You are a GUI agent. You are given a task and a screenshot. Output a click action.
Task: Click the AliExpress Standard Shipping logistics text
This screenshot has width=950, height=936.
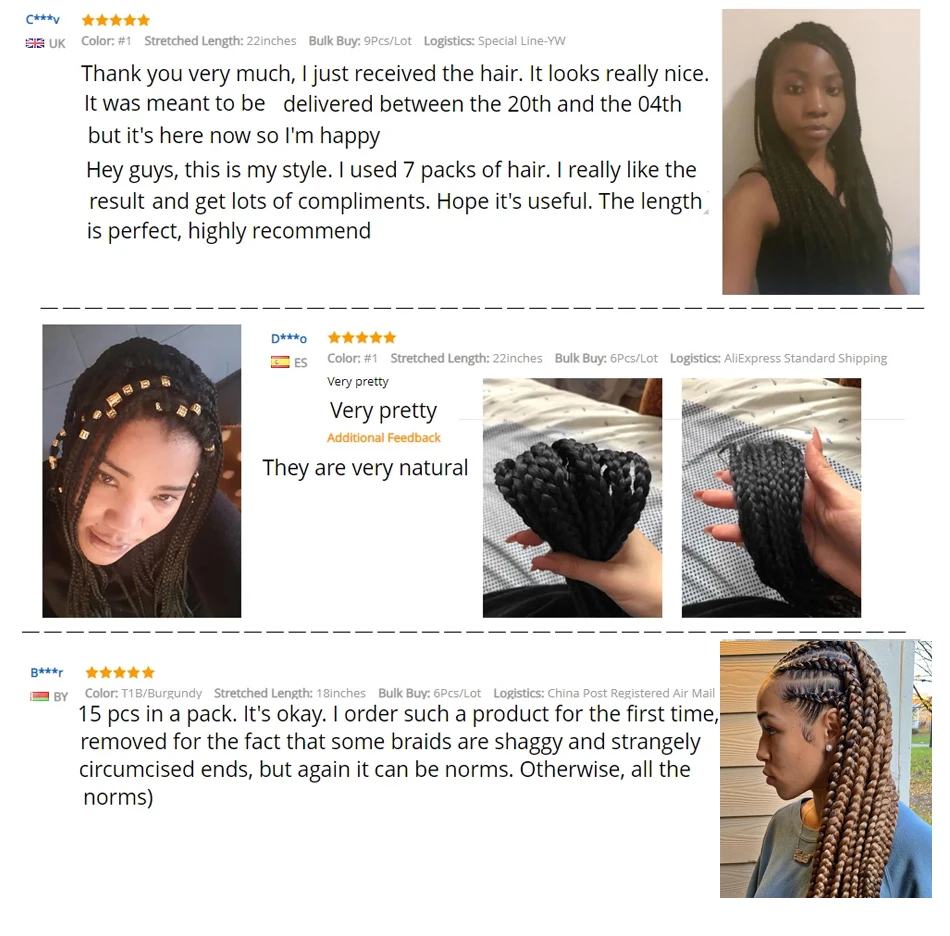tap(805, 358)
